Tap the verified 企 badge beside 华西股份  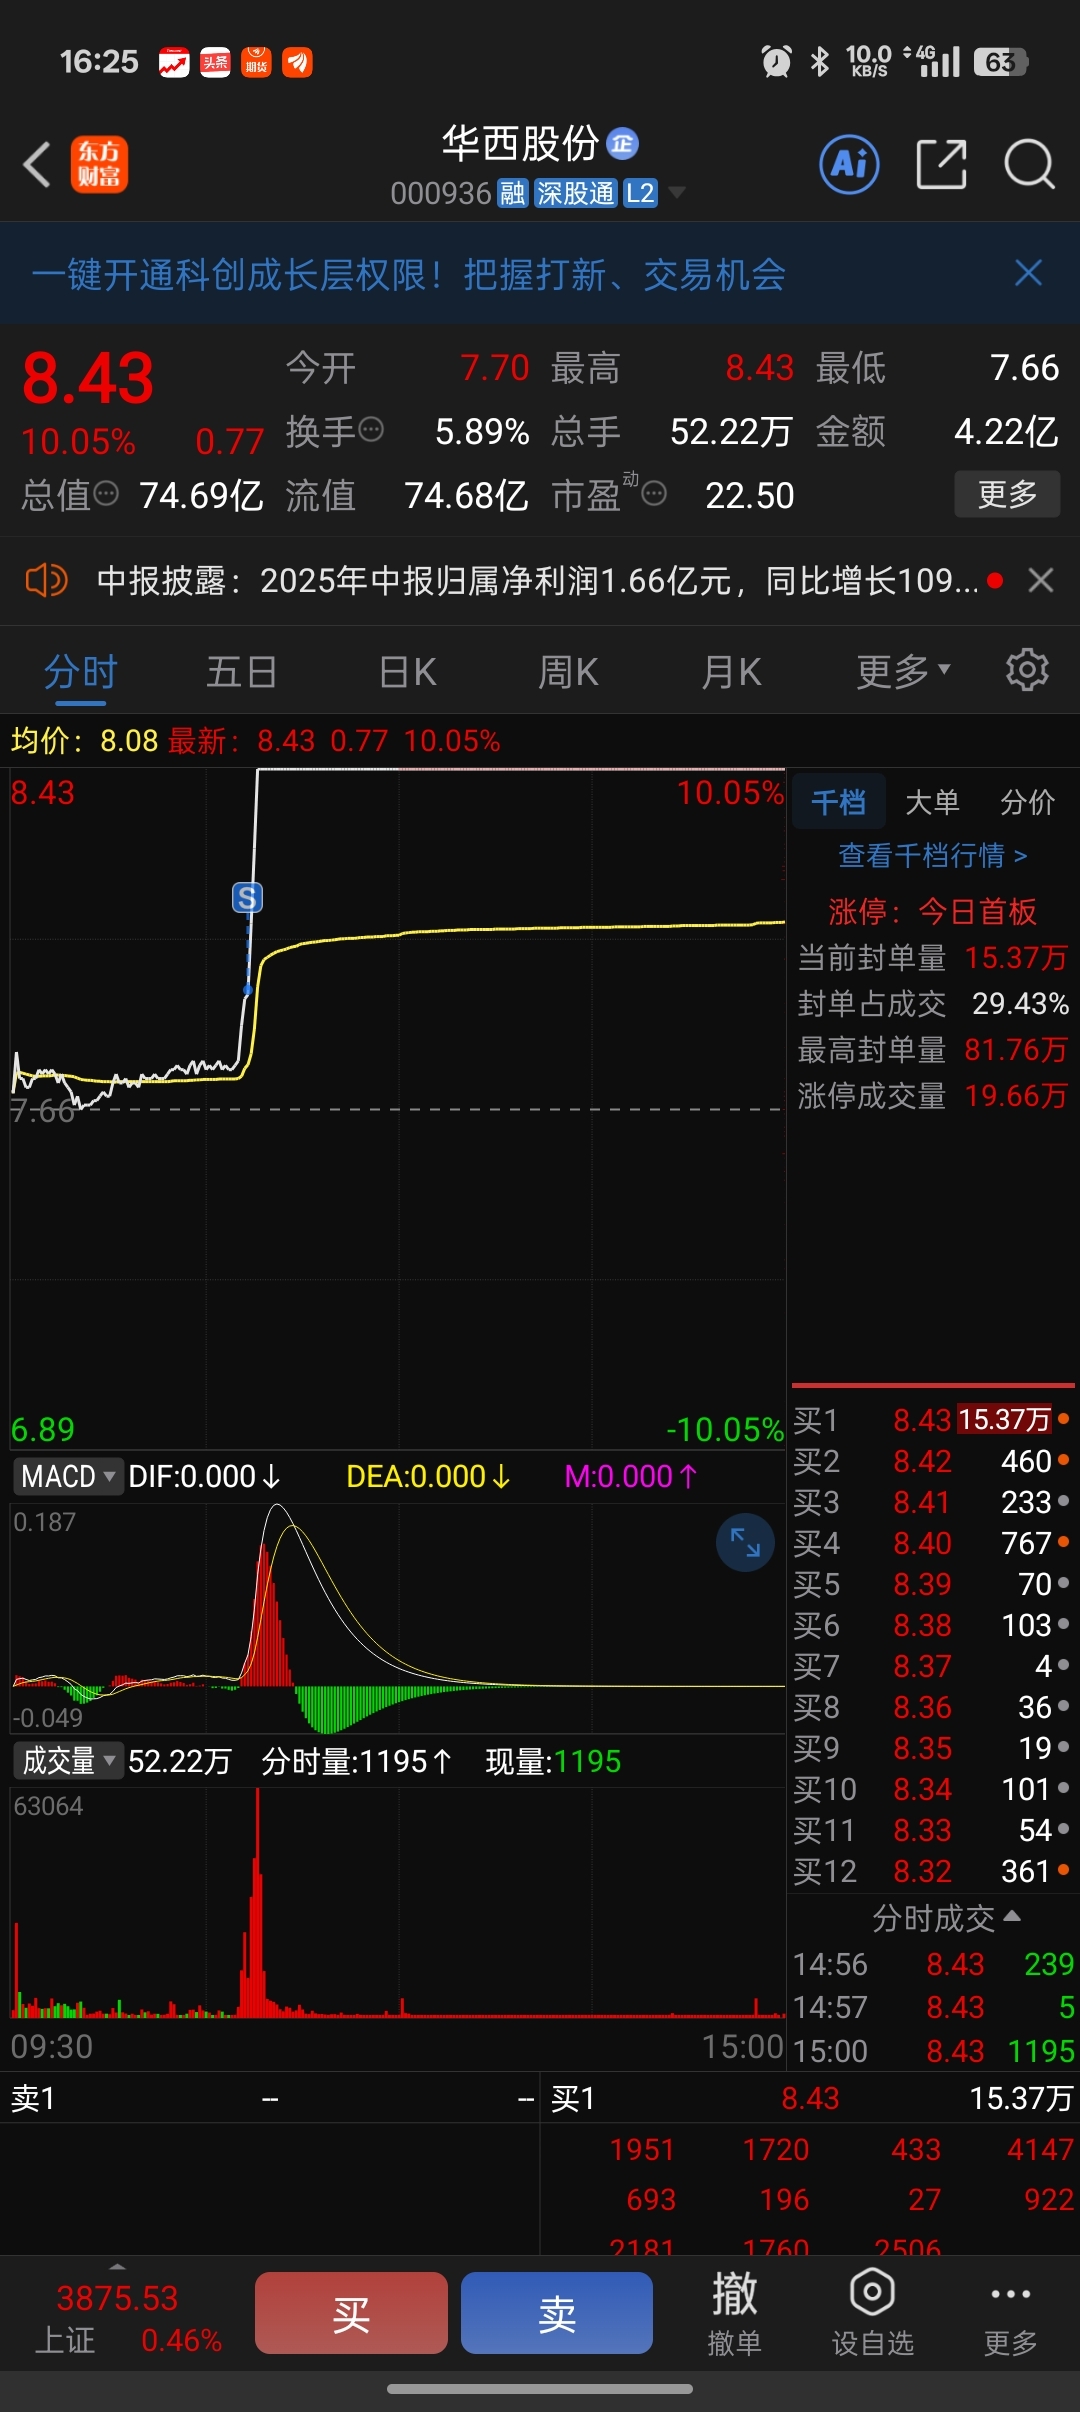[x=623, y=144]
